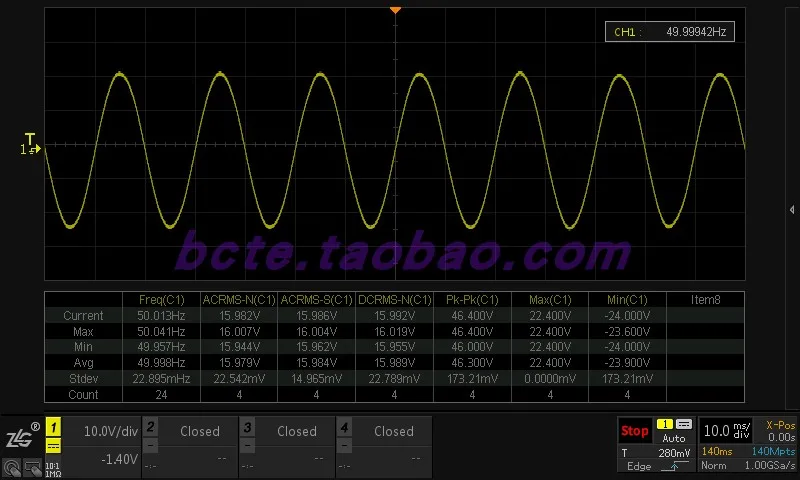
Task: Click the red Stop run-state button
Action: pyautogui.click(x=634, y=431)
